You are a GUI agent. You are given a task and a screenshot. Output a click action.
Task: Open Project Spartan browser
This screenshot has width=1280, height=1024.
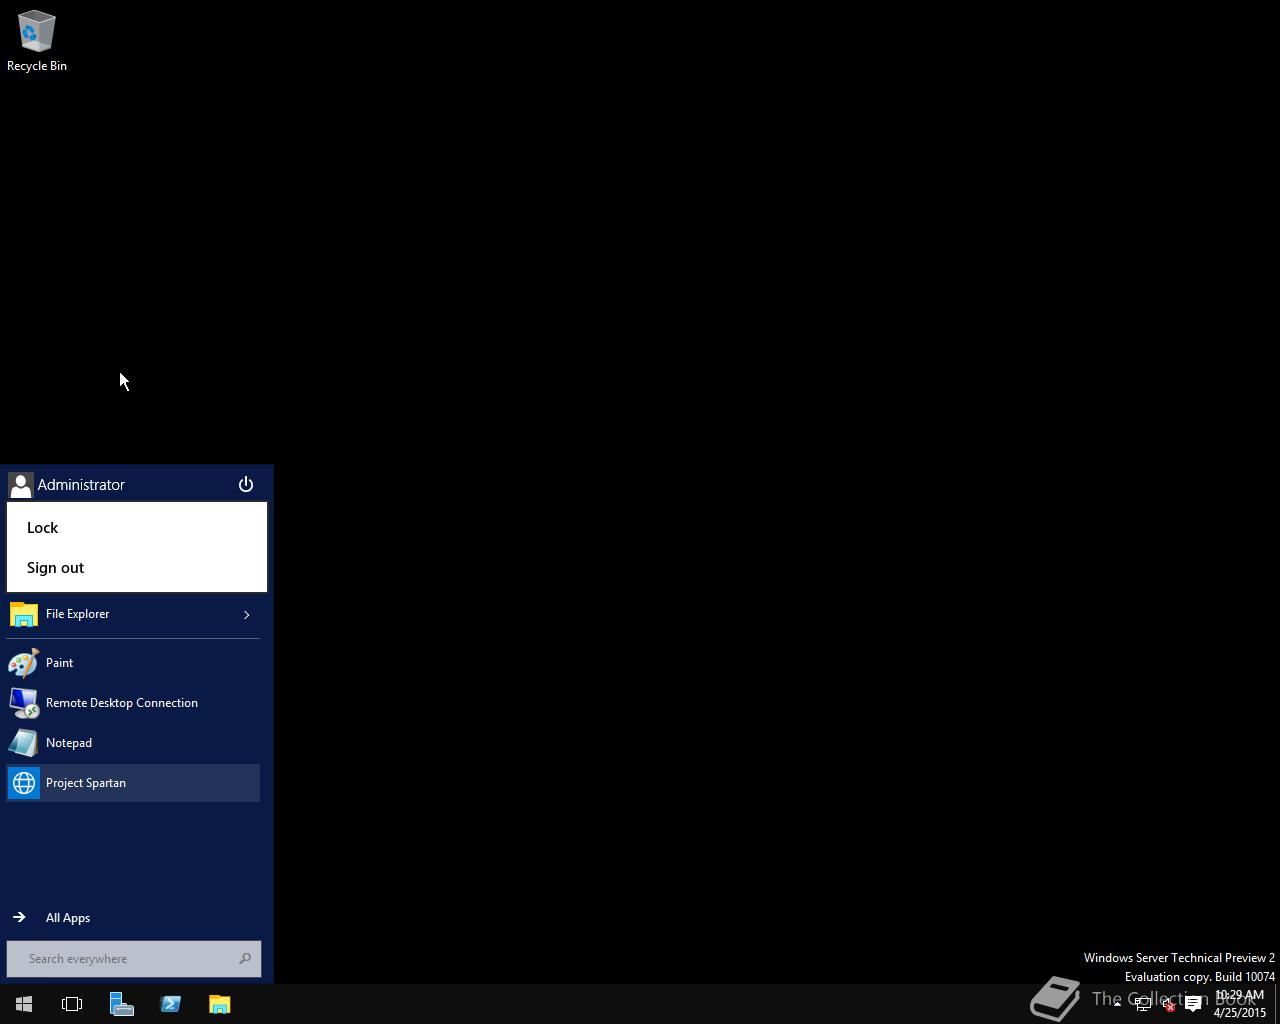pos(133,783)
